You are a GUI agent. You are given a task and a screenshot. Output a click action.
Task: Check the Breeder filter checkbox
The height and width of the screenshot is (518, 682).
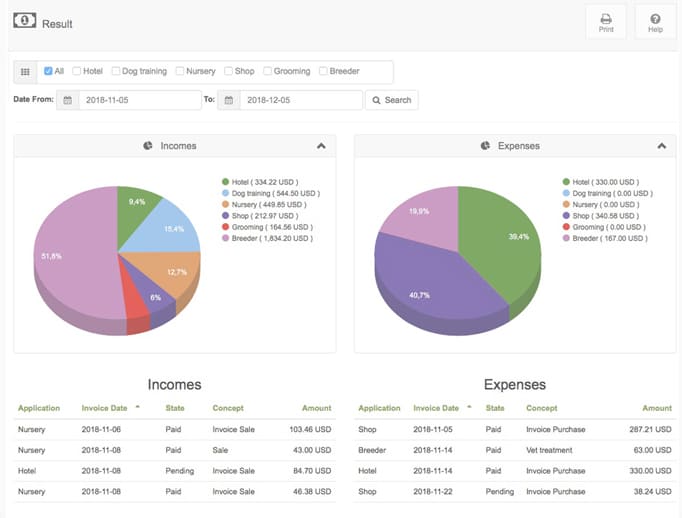pos(323,71)
